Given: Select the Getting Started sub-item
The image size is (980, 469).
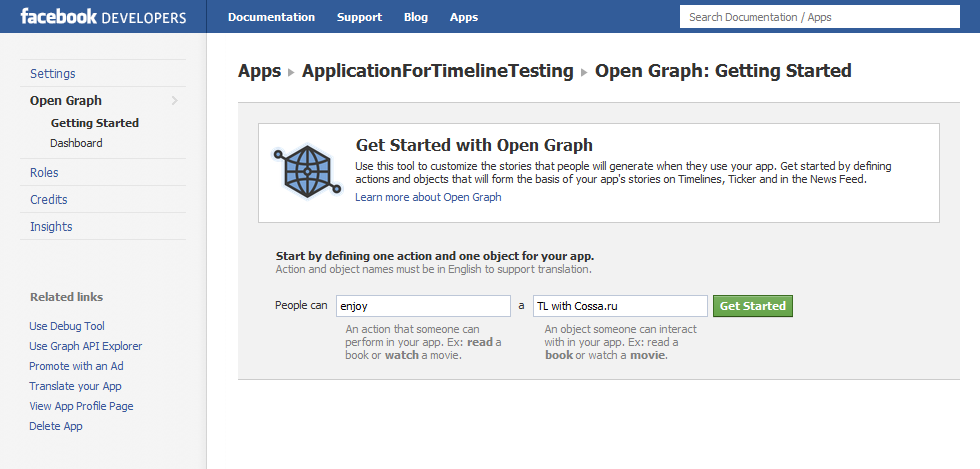Looking at the screenshot, I should (95, 123).
